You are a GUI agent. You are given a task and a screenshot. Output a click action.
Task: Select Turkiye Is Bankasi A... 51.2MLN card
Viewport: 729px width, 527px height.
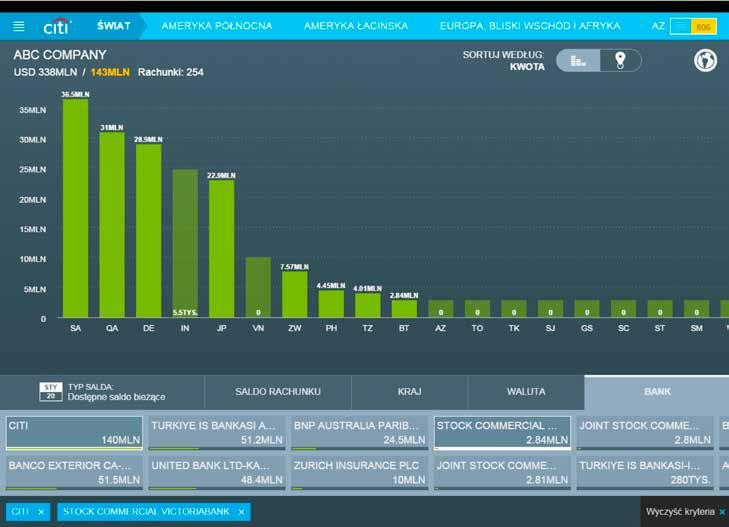217,433
